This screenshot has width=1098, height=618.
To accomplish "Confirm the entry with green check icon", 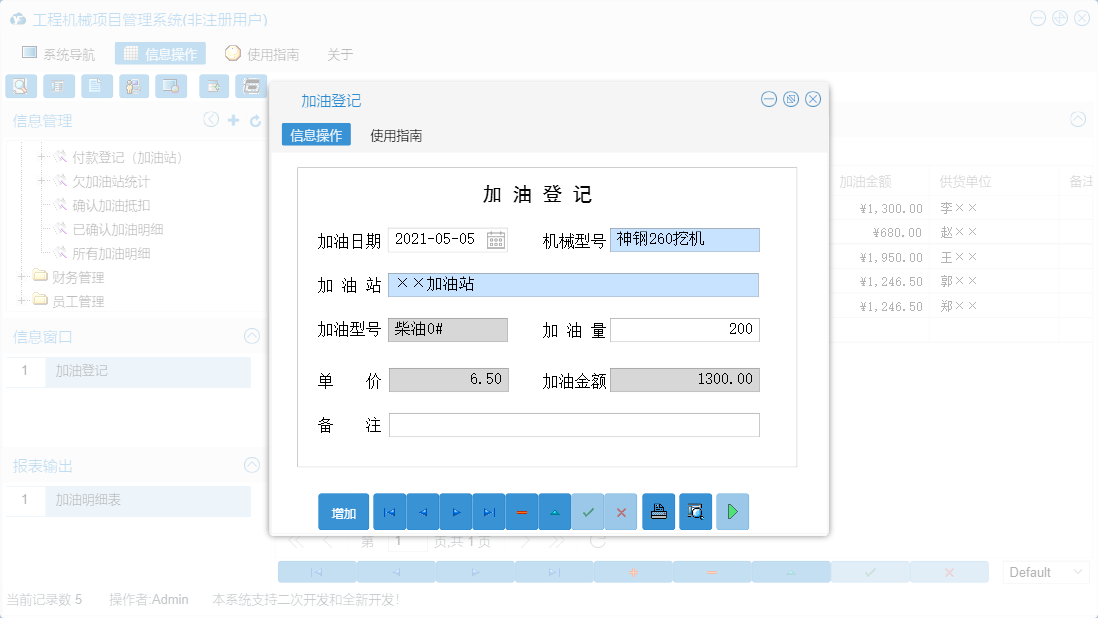I will click(588, 511).
